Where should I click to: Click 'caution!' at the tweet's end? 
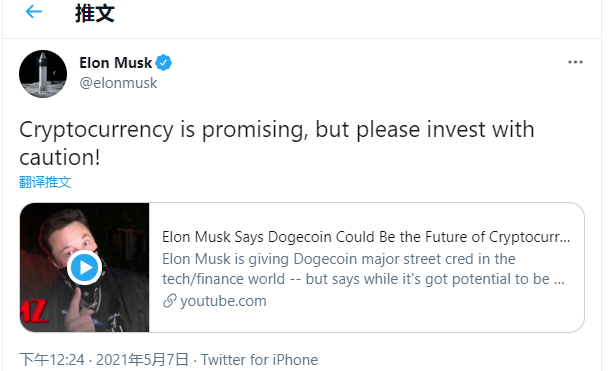tap(60, 158)
